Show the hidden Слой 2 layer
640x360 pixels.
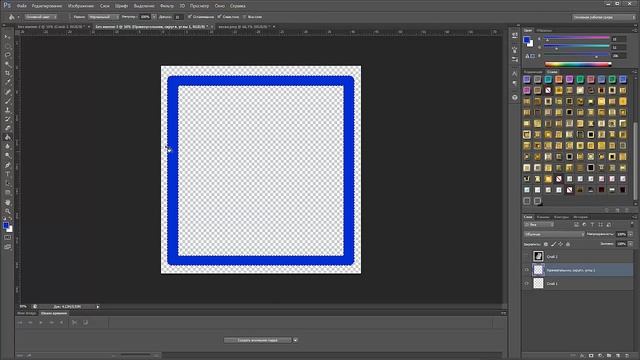527,256
